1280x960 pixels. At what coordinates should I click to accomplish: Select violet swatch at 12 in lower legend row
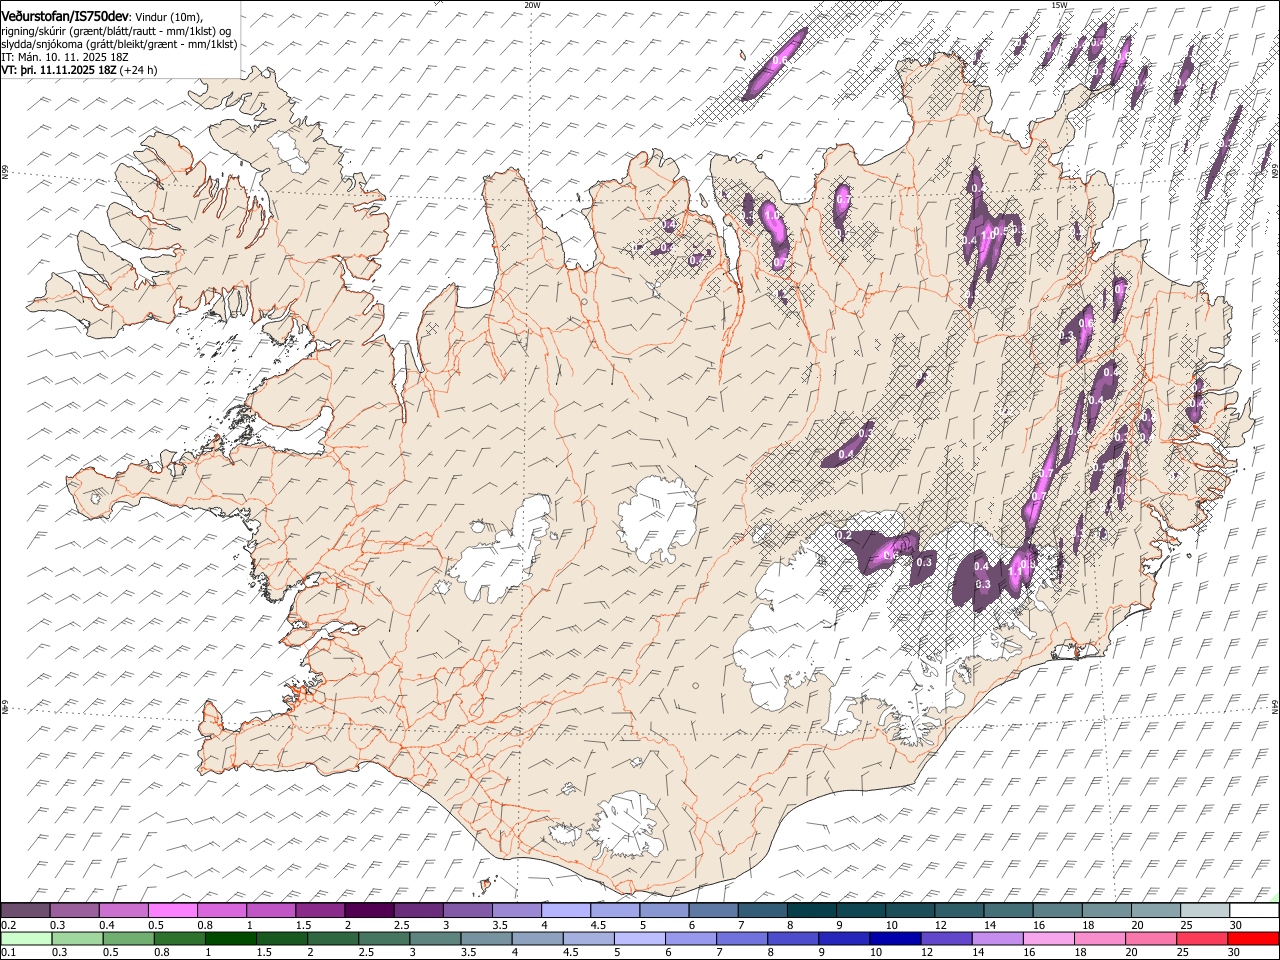[947, 938]
